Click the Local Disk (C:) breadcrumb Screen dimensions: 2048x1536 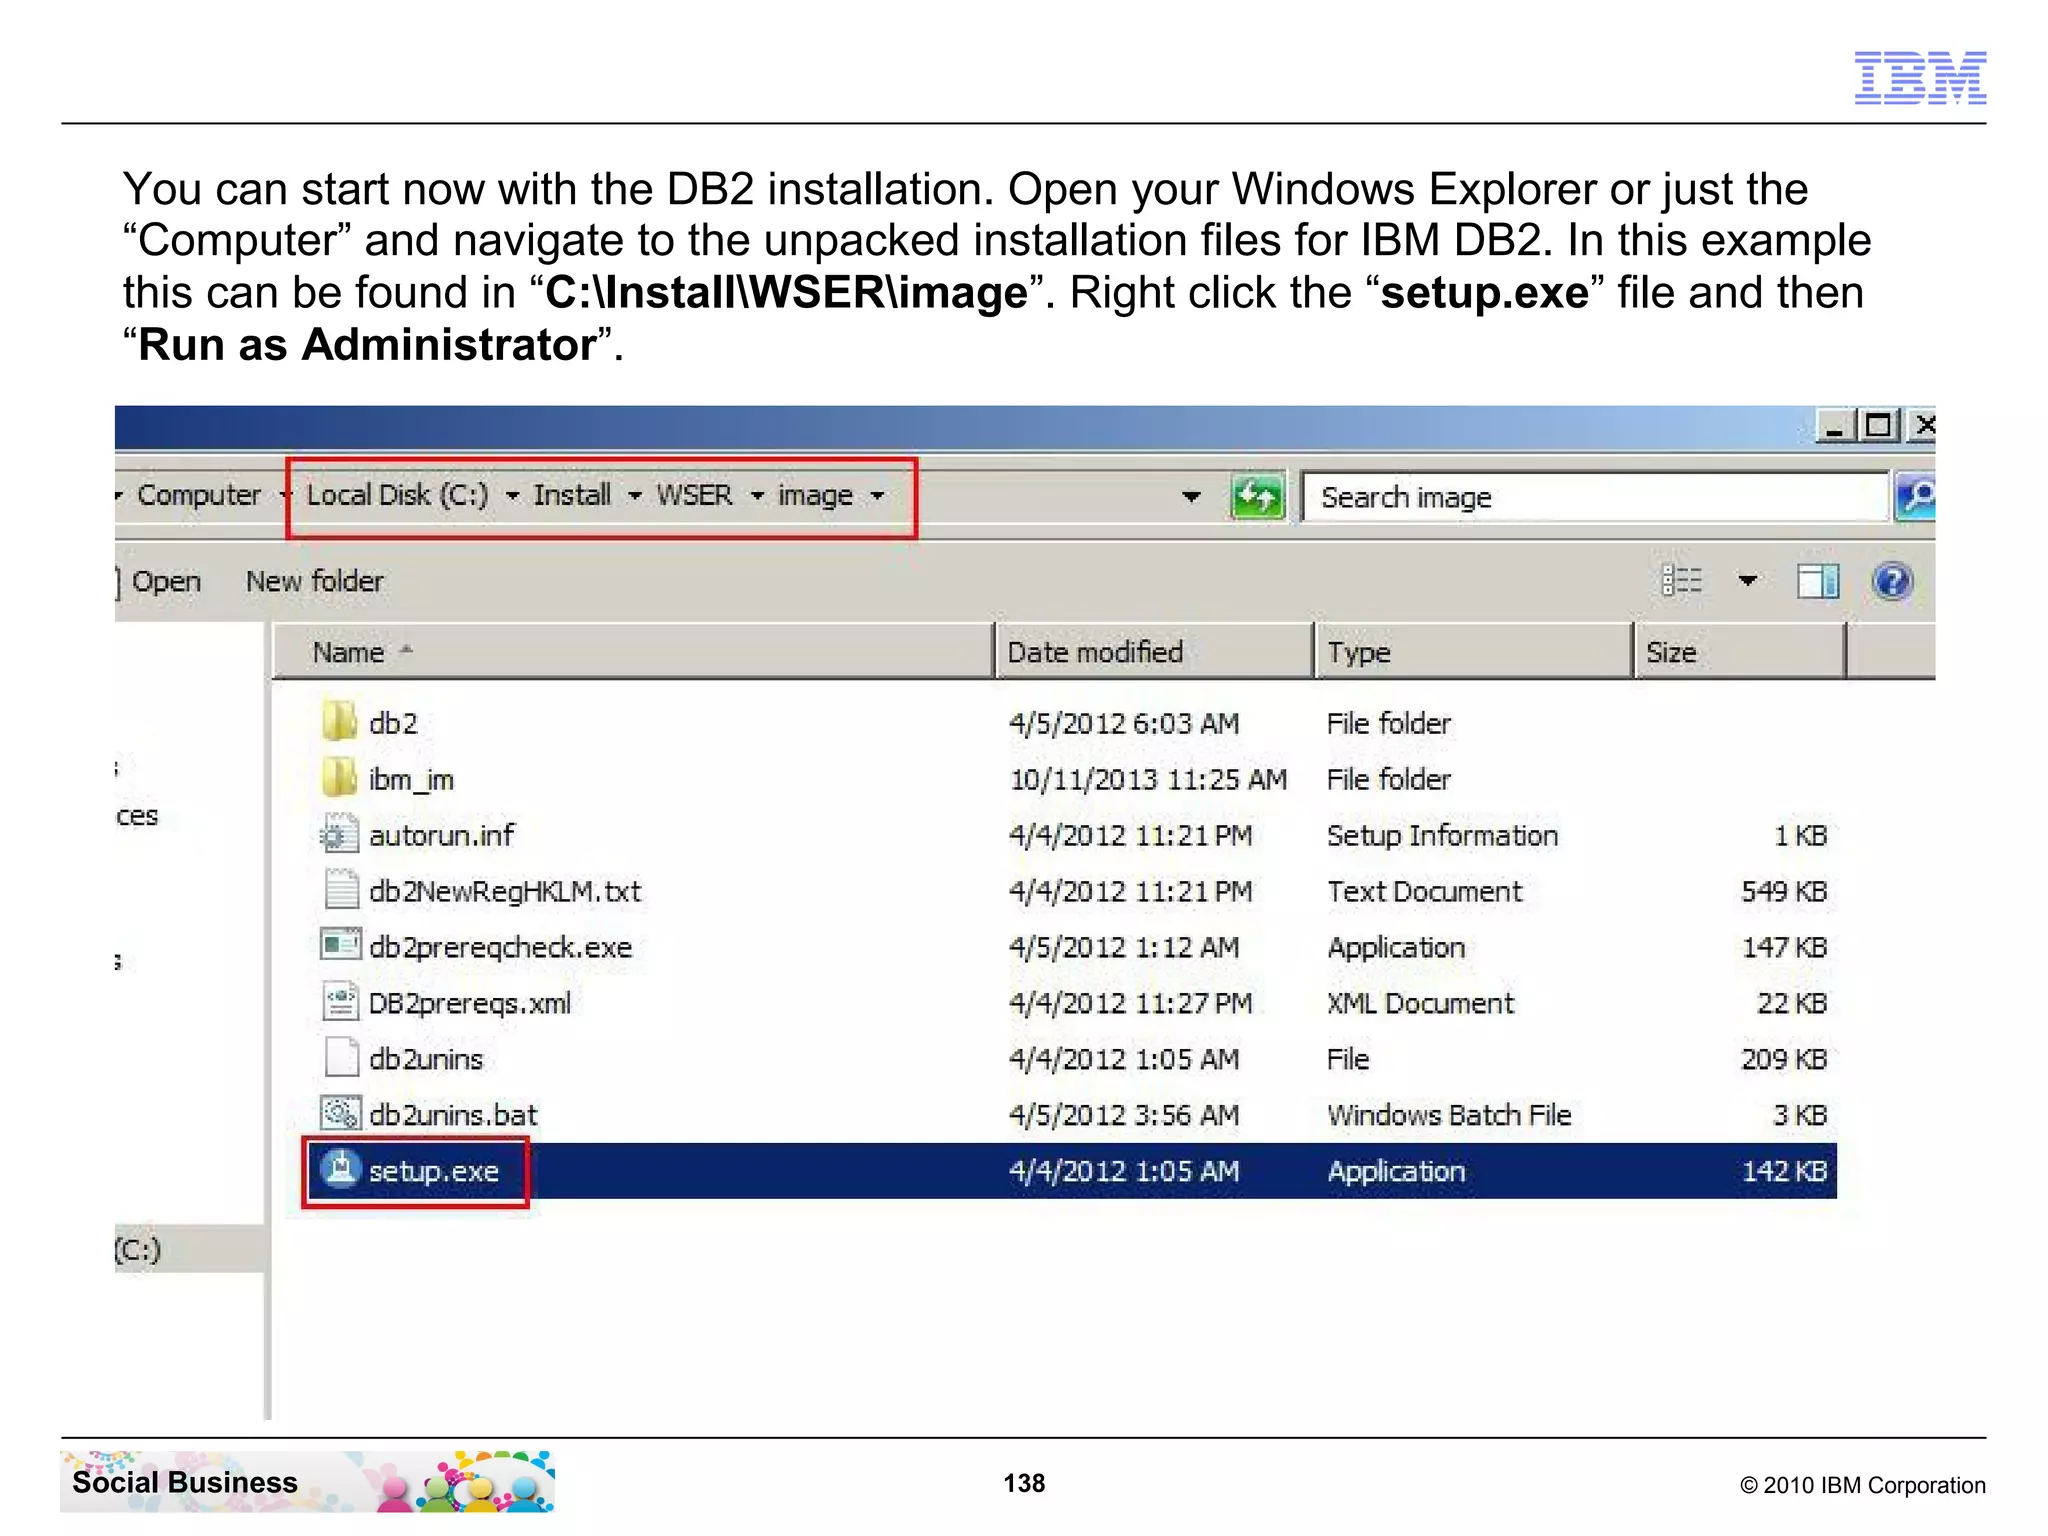[x=397, y=495]
